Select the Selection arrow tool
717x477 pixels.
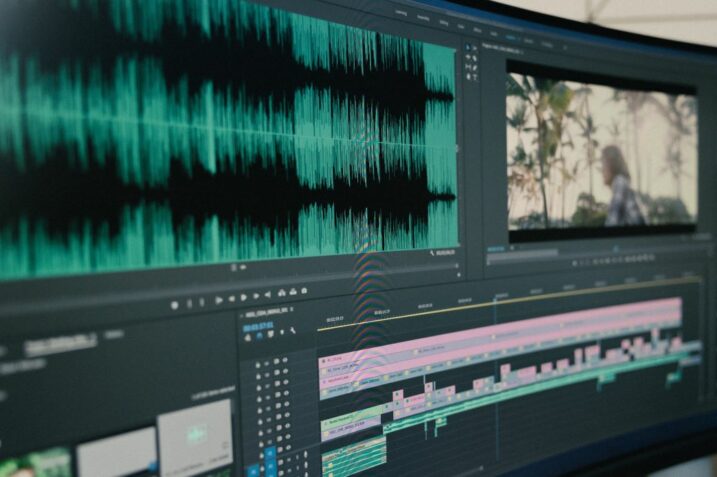[x=467, y=47]
